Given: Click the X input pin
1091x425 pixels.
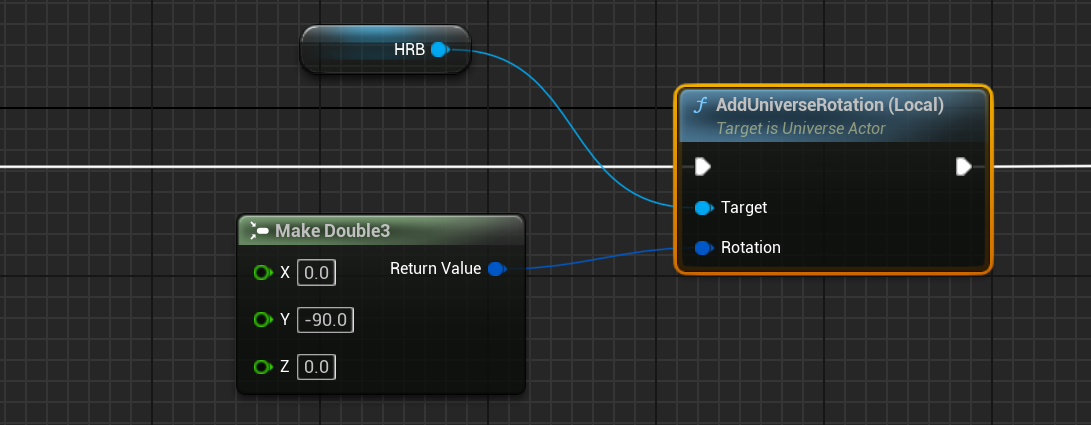Looking at the screenshot, I should pos(263,272).
